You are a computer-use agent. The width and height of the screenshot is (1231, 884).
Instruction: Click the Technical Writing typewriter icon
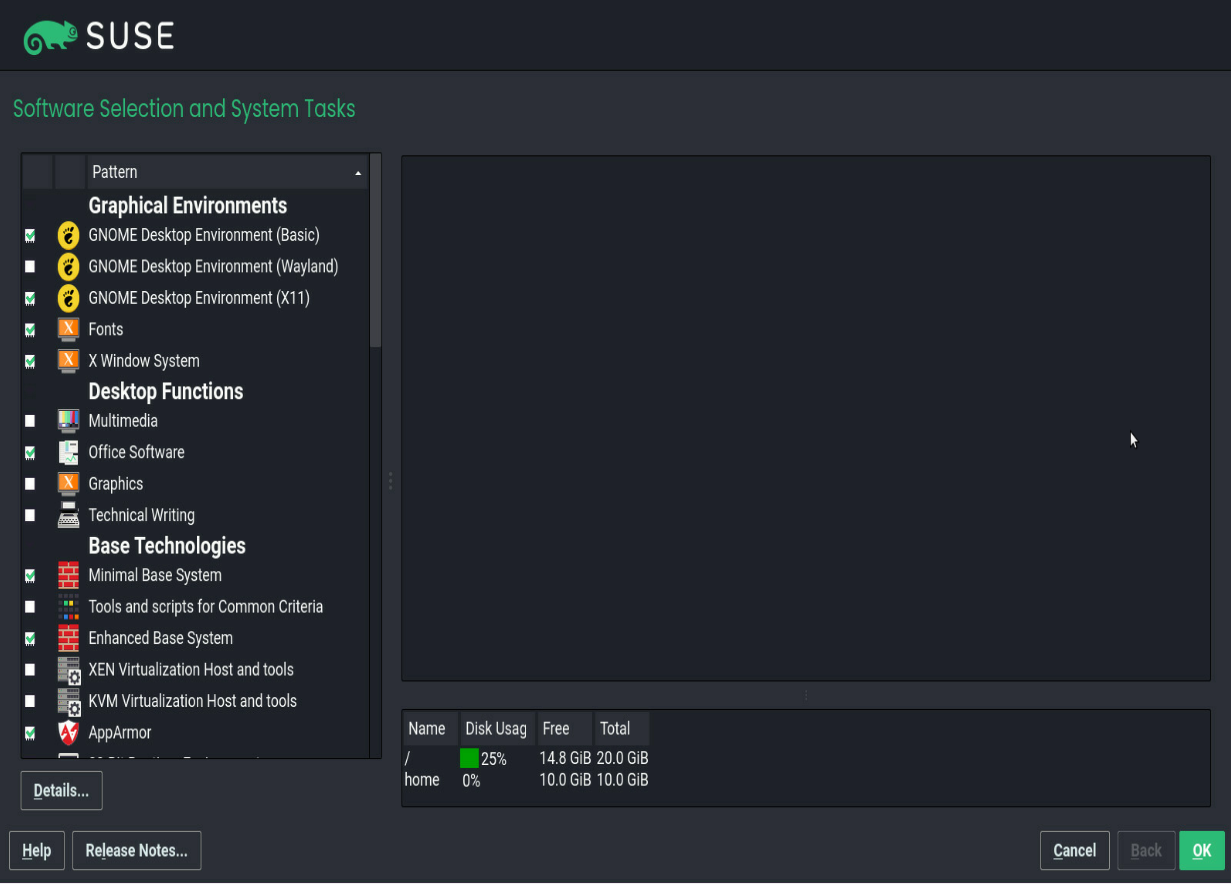click(68, 515)
